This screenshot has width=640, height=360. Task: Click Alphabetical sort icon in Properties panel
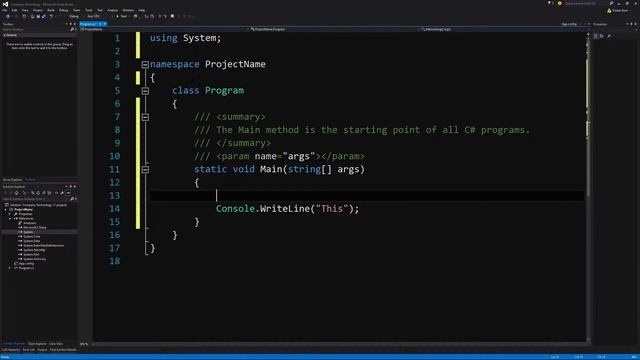[601, 36]
